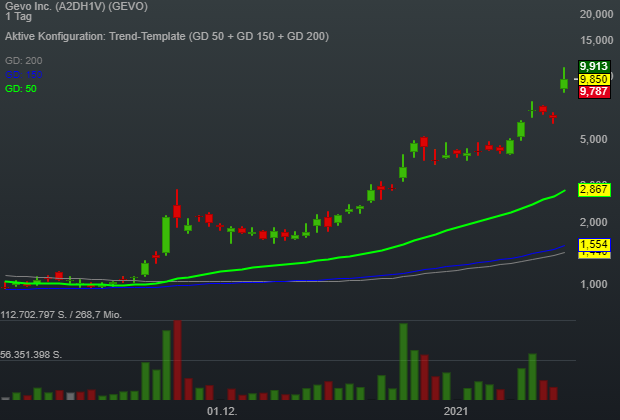Click the 112.702.797 S. / 268,7 Mio. volume label
Image resolution: width=620 pixels, height=420 pixels.
click(61, 315)
